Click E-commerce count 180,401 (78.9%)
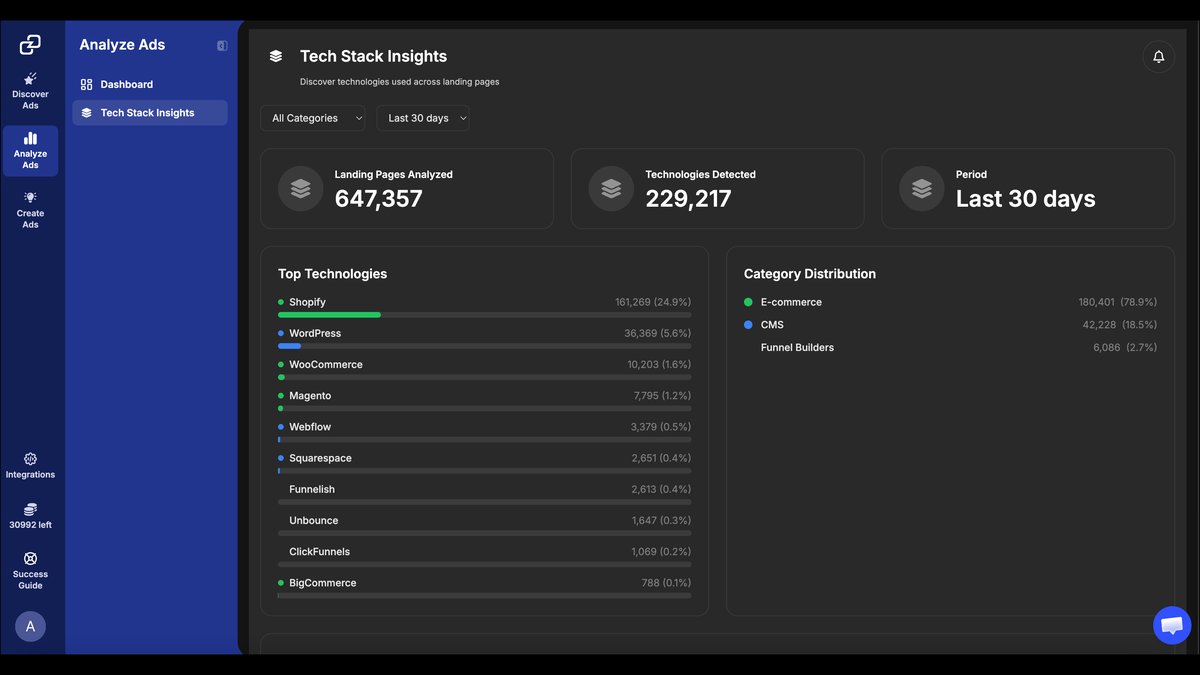This screenshot has height=675, width=1200. (1118, 302)
